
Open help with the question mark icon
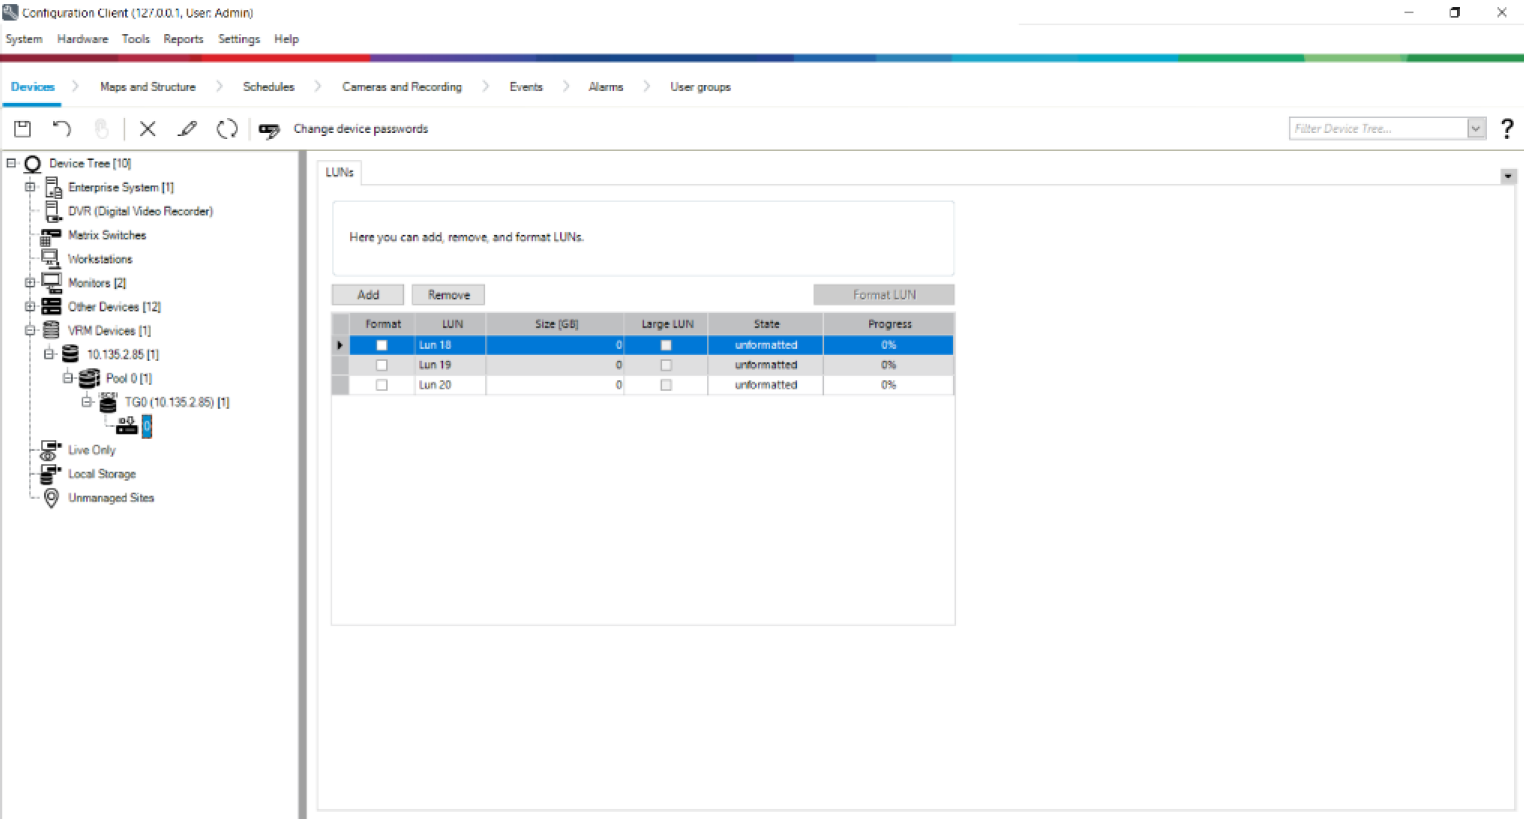point(1507,129)
